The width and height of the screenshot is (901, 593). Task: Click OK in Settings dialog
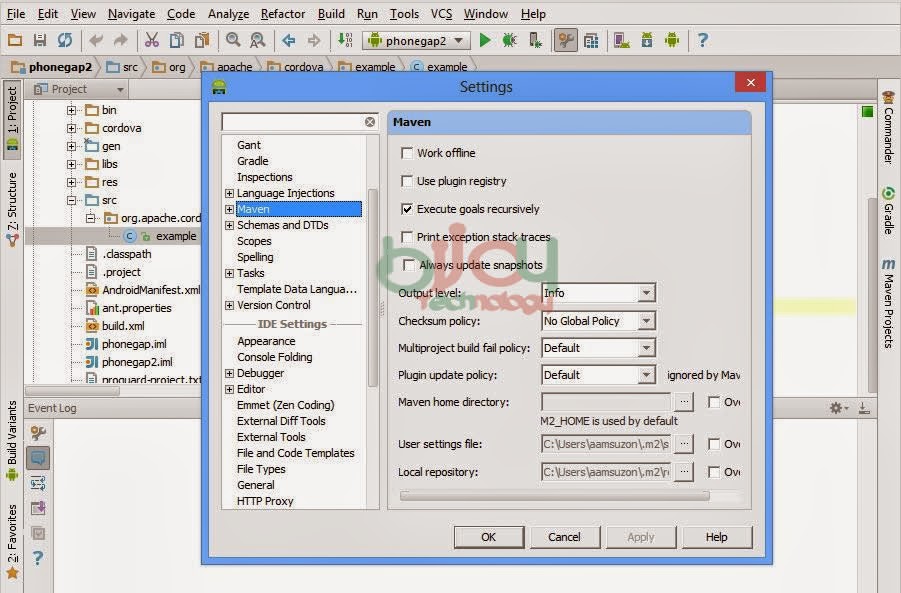tap(488, 537)
